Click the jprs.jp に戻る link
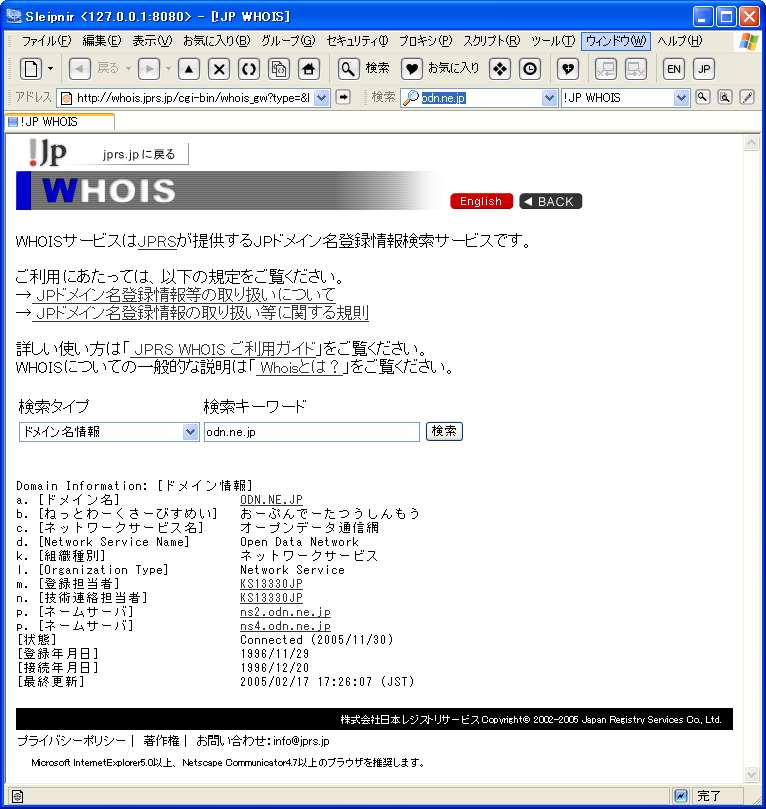Image resolution: width=766 pixels, height=809 pixels. (139, 154)
